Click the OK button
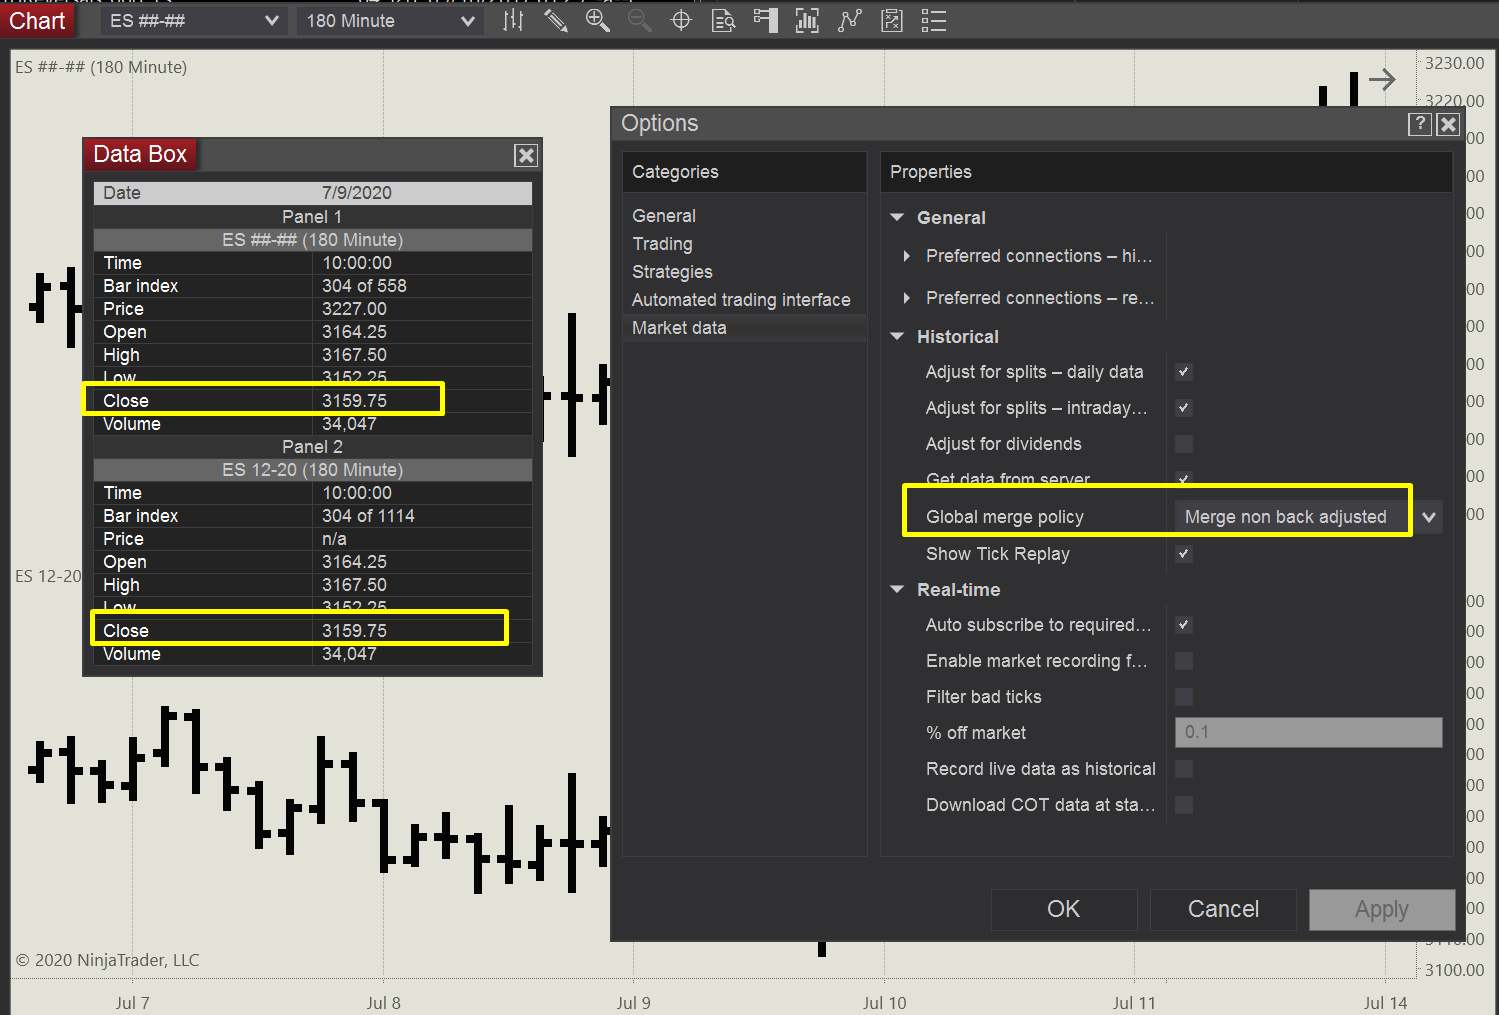 click(x=1064, y=909)
